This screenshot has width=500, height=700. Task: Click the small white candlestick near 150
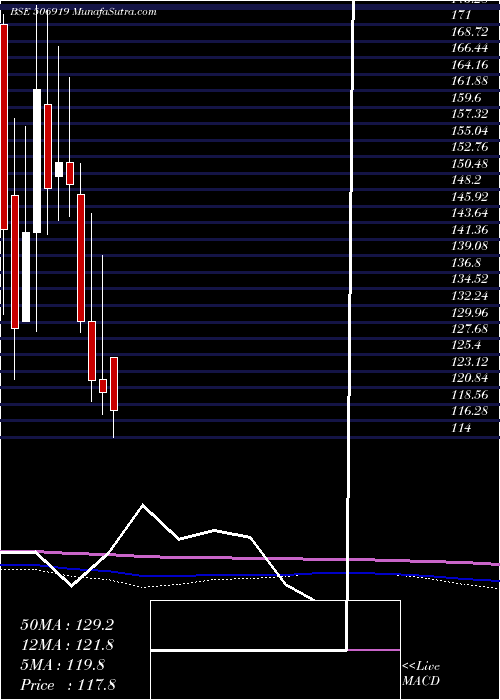coord(59,169)
